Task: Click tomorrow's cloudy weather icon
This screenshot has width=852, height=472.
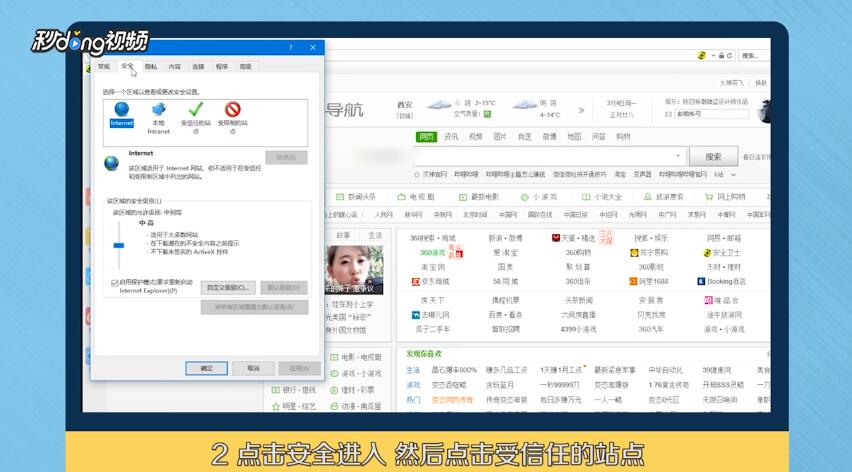Action: (524, 104)
